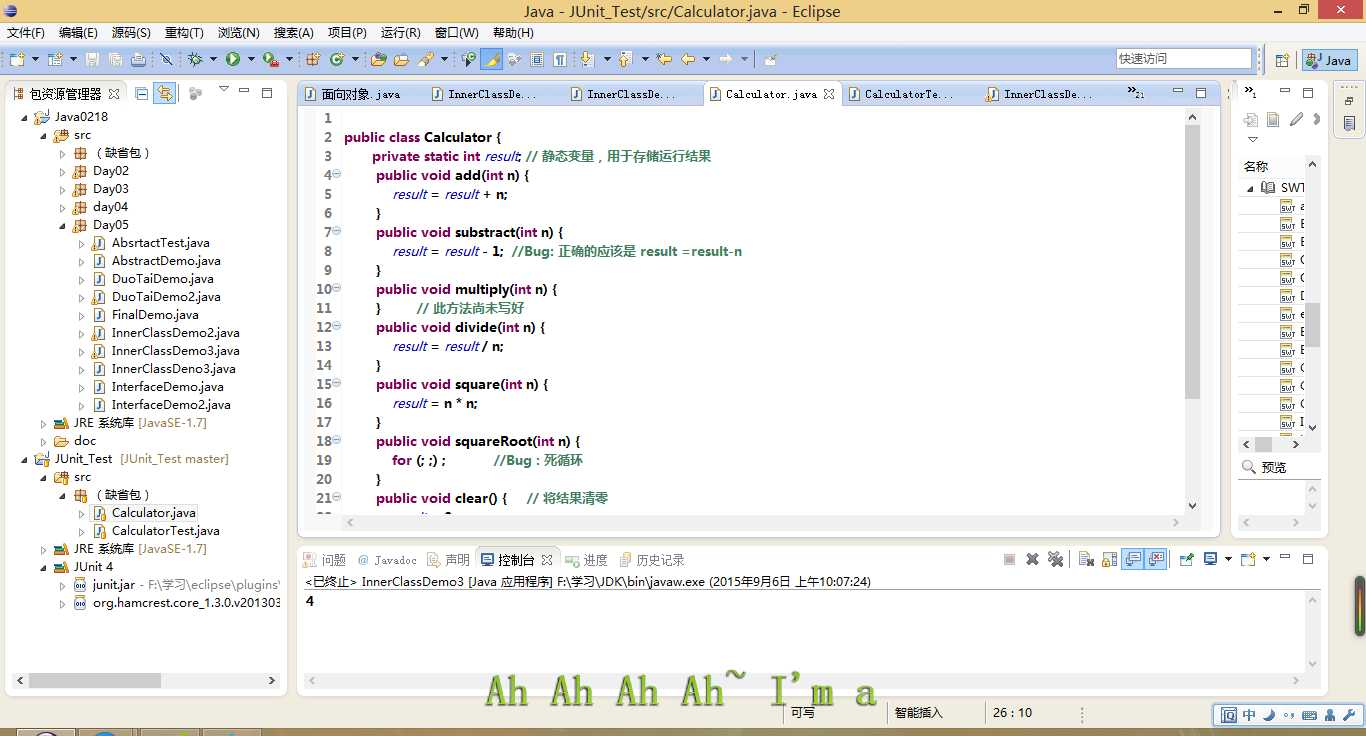1366x736 pixels.
Task: Click the Package Explorer horizontal scrollbar
Action: tap(96, 681)
